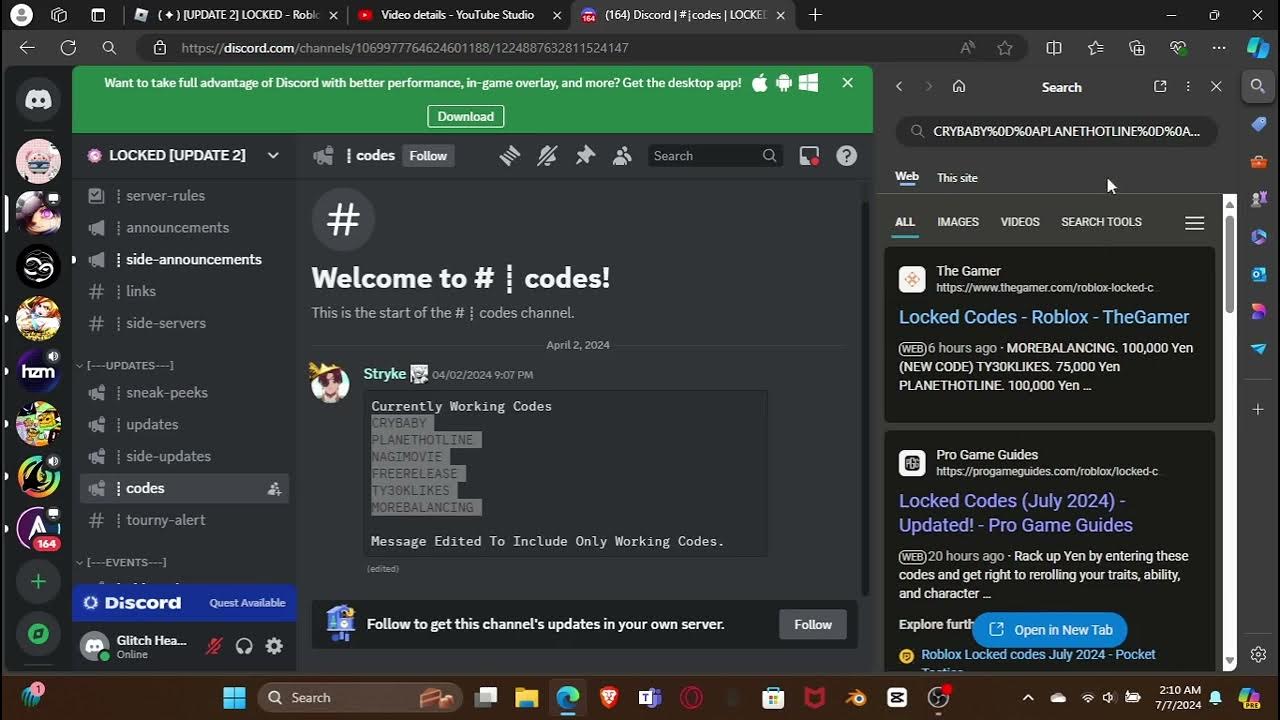This screenshot has width=1280, height=720.
Task: Create invite icon on codes channel
Action: coord(274,489)
